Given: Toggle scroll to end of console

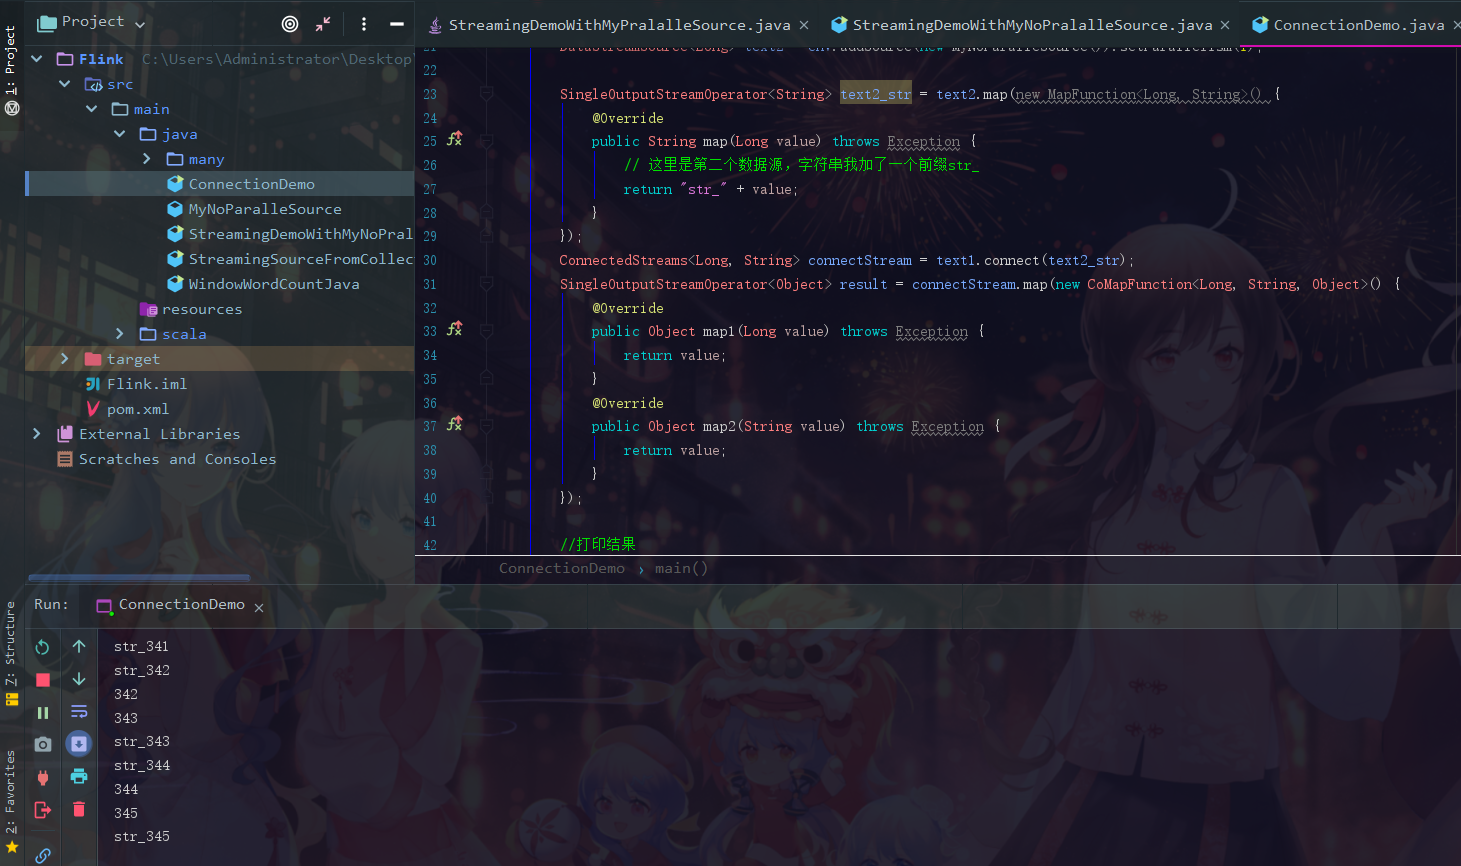Looking at the screenshot, I should 79,743.
